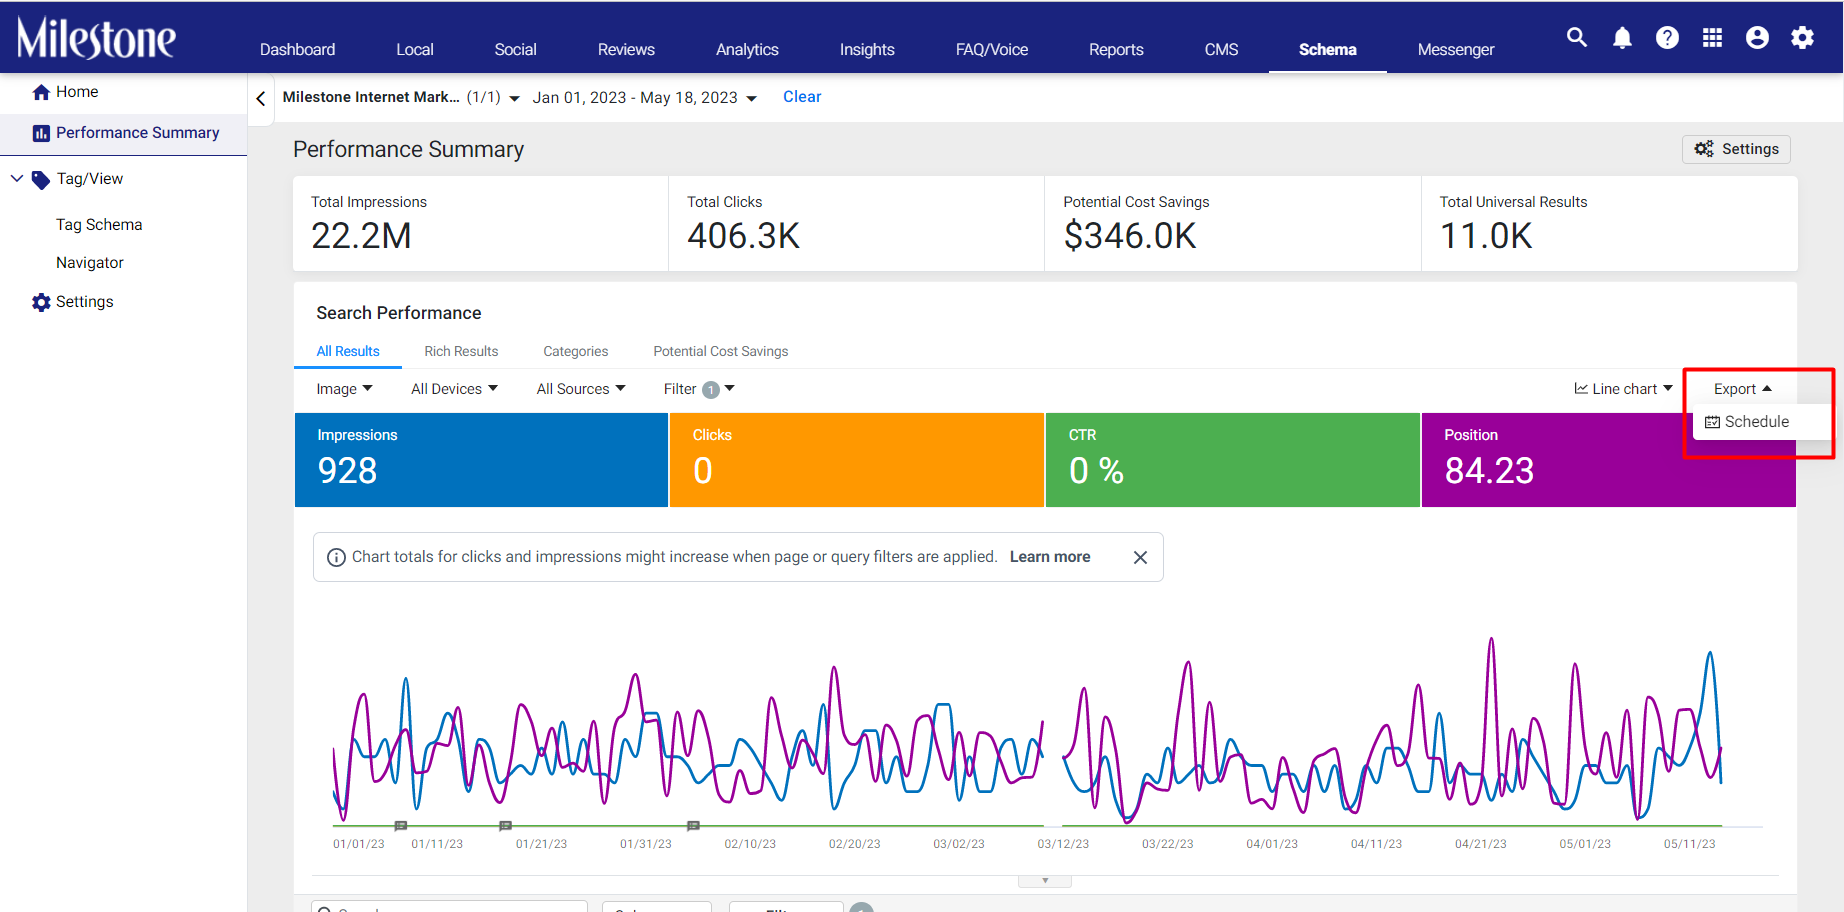Switch to the Categories tab
Viewport: 1844px width, 912px height.
tap(576, 351)
